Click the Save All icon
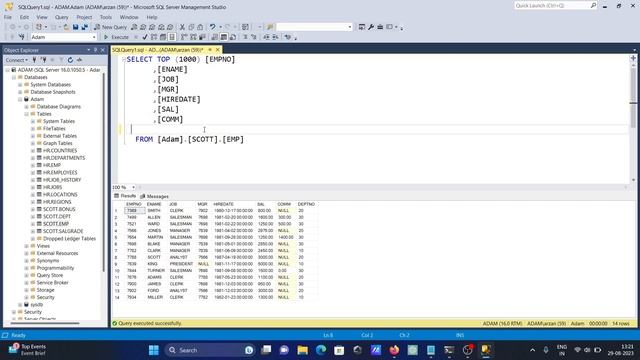 pos(84,27)
